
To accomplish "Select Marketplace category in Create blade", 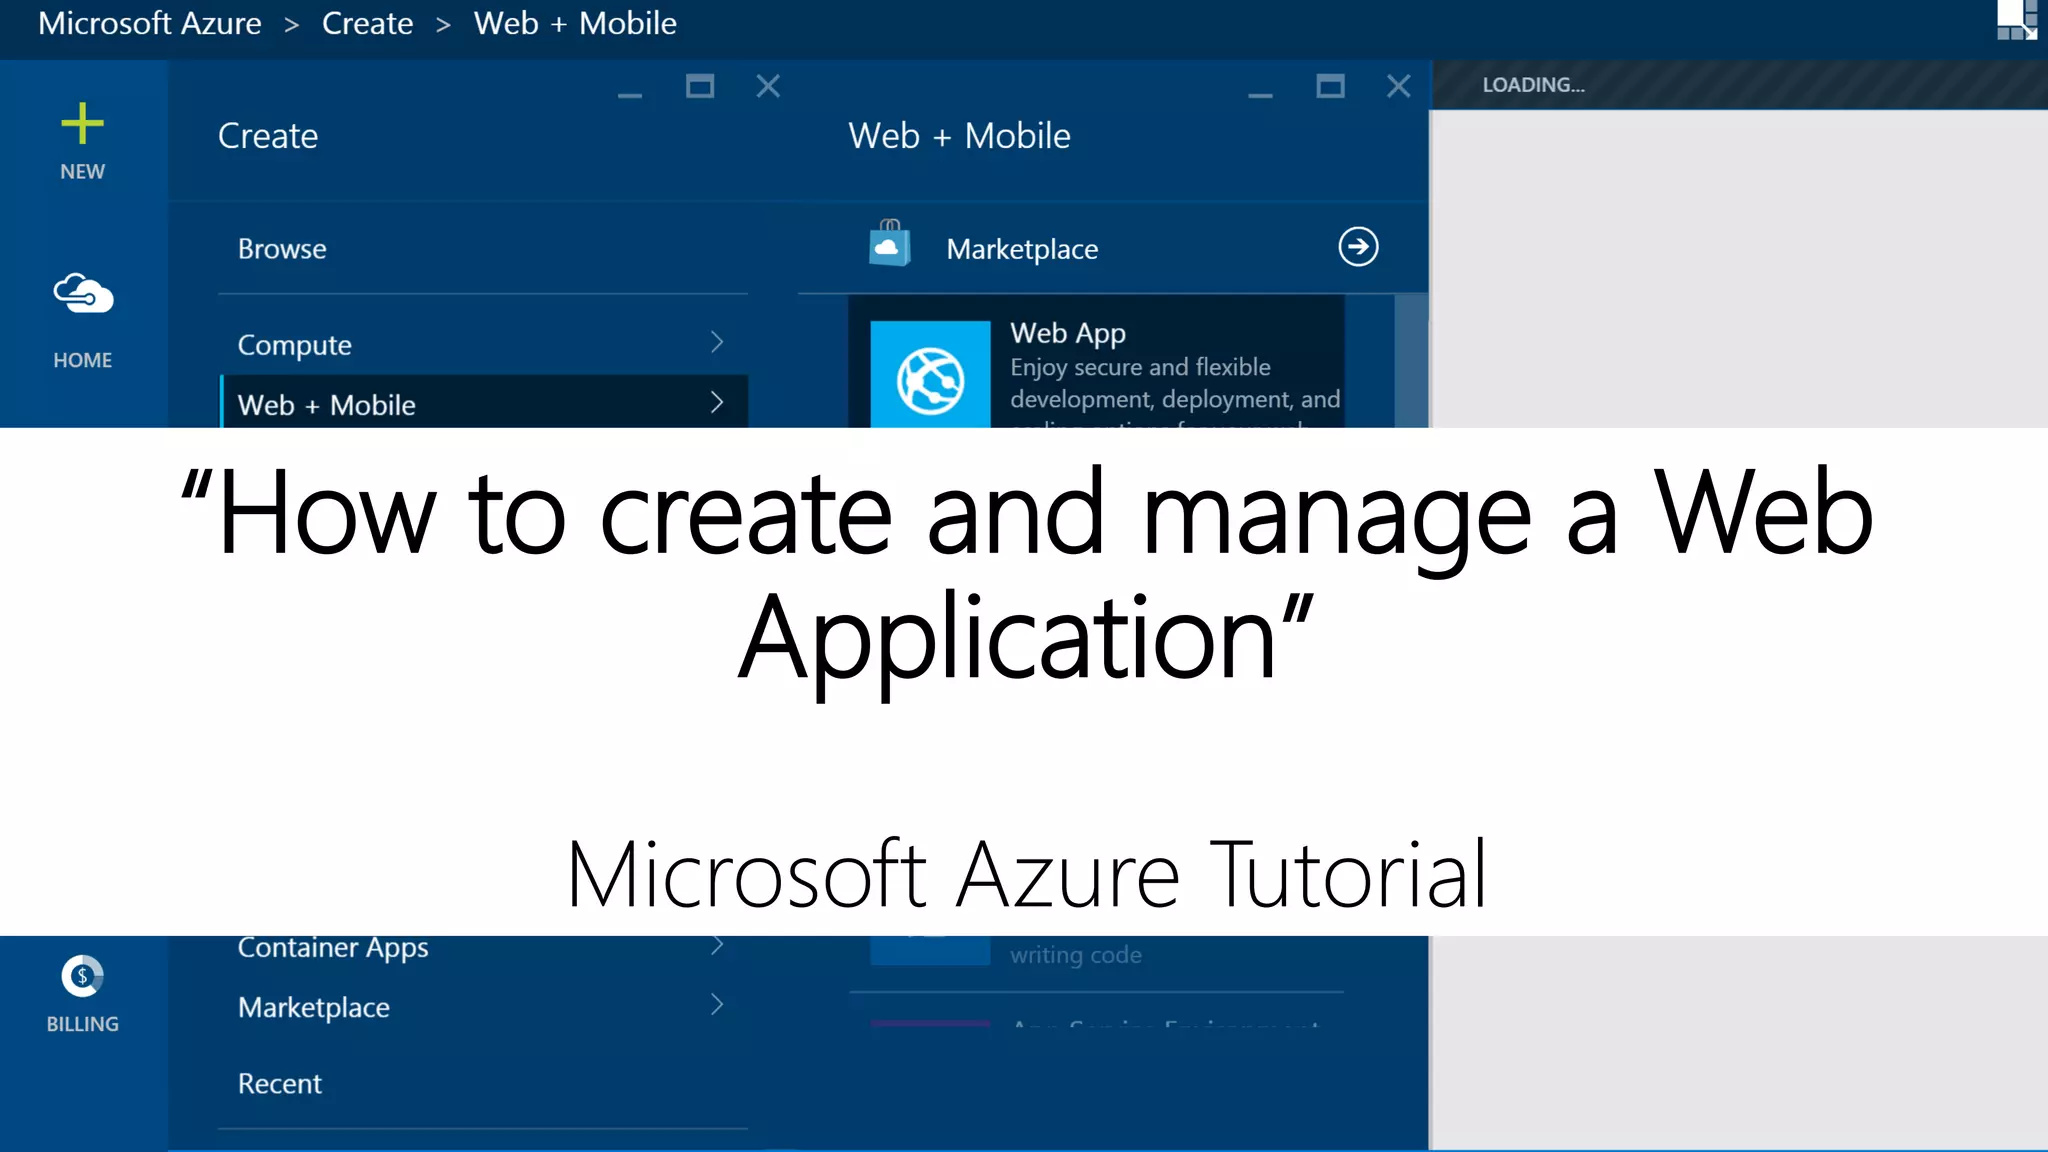I will coord(483,1007).
